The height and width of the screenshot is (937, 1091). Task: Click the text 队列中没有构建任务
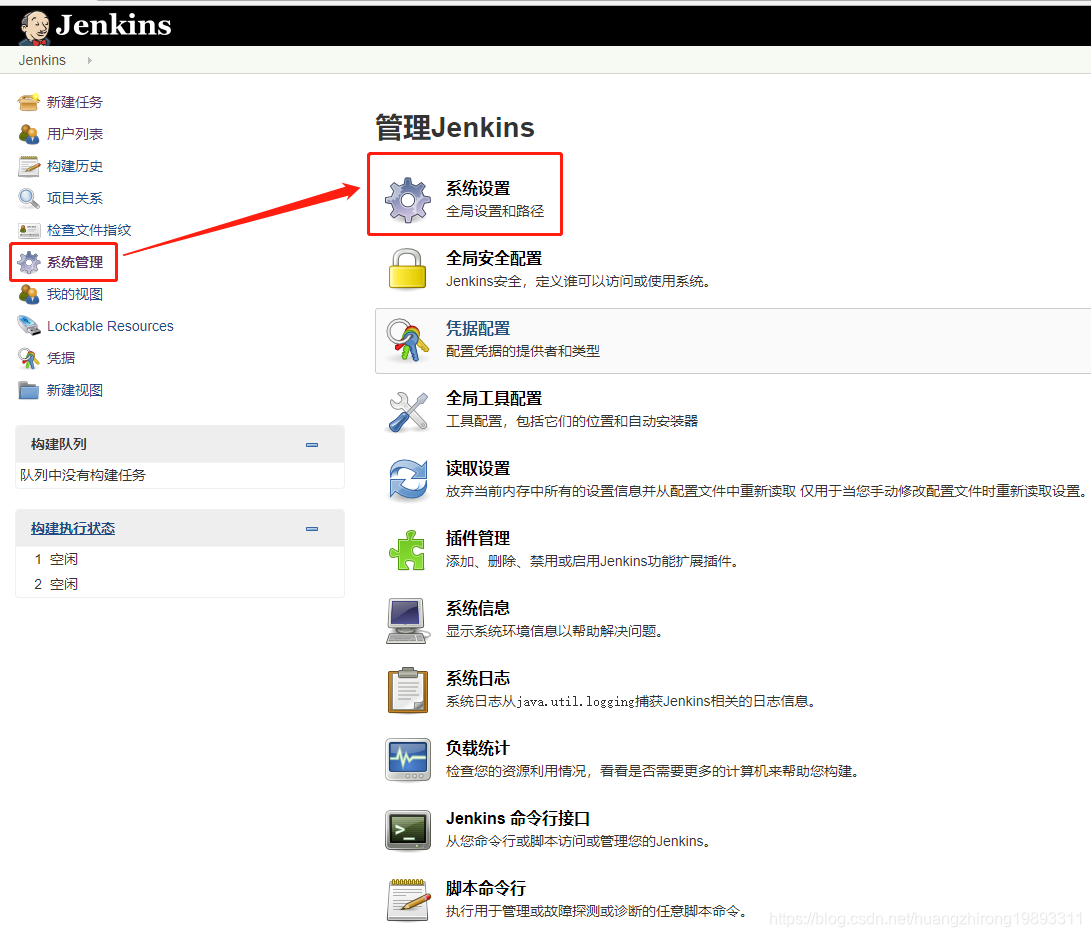tap(83, 475)
